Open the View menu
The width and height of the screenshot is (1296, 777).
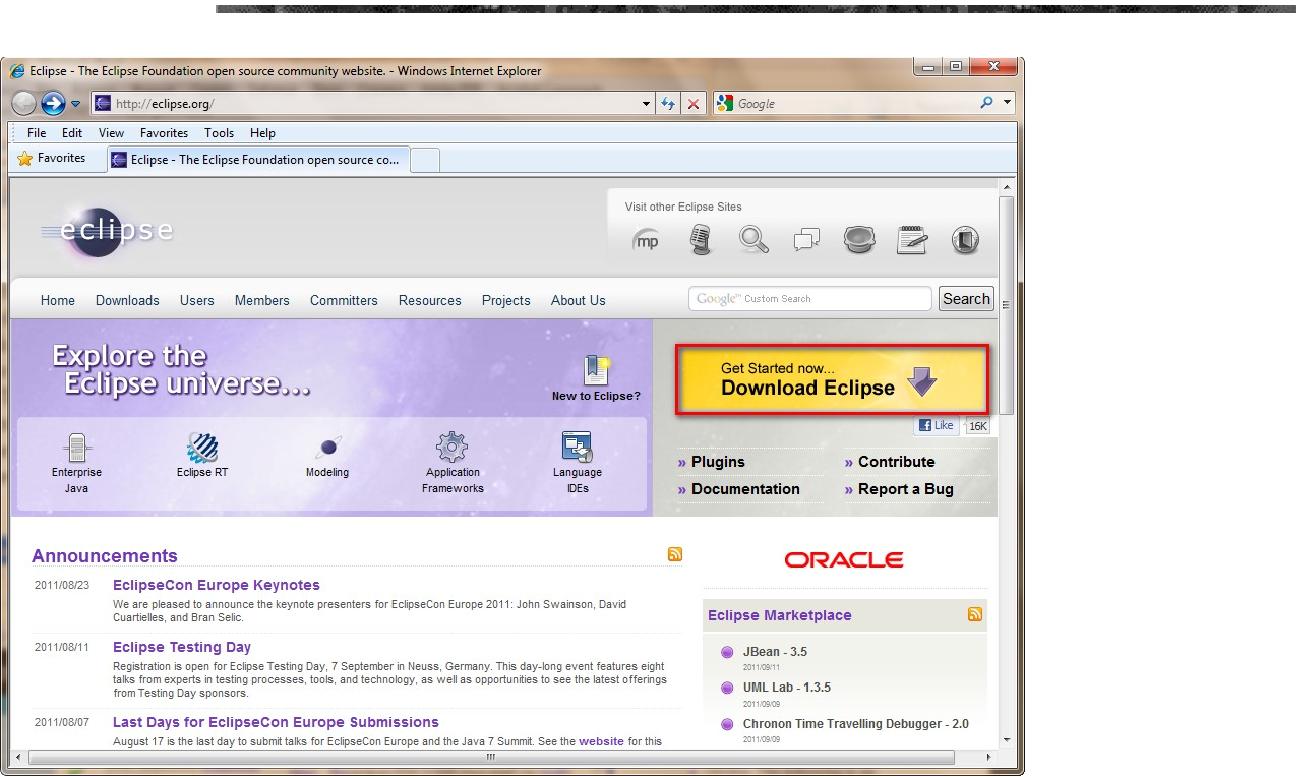pos(111,133)
